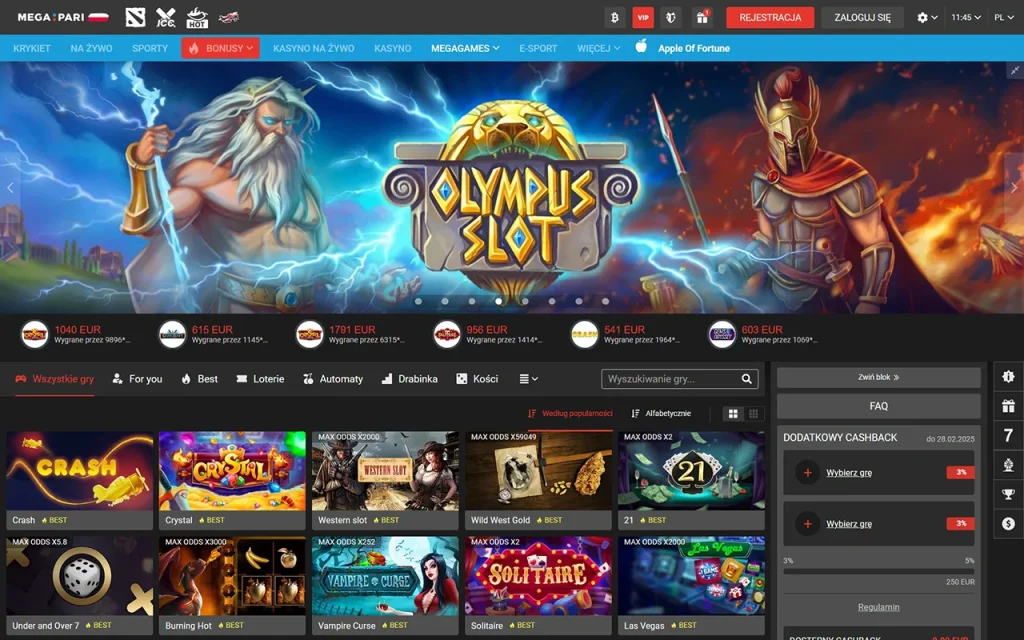Click the 1040 EUR winner game avatar
Screen dimensions: 1024x640
(35, 334)
